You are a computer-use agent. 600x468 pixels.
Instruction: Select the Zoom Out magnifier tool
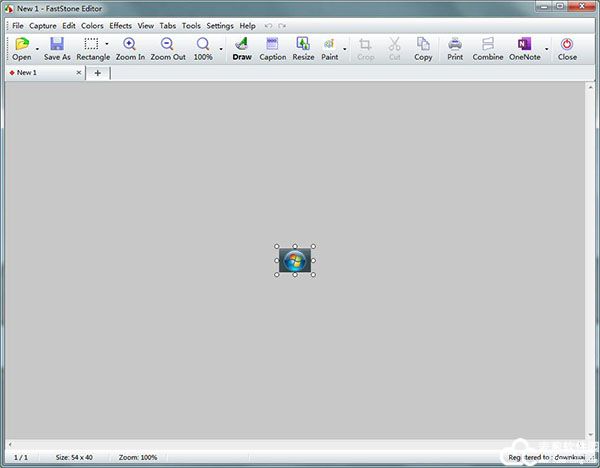click(167, 45)
